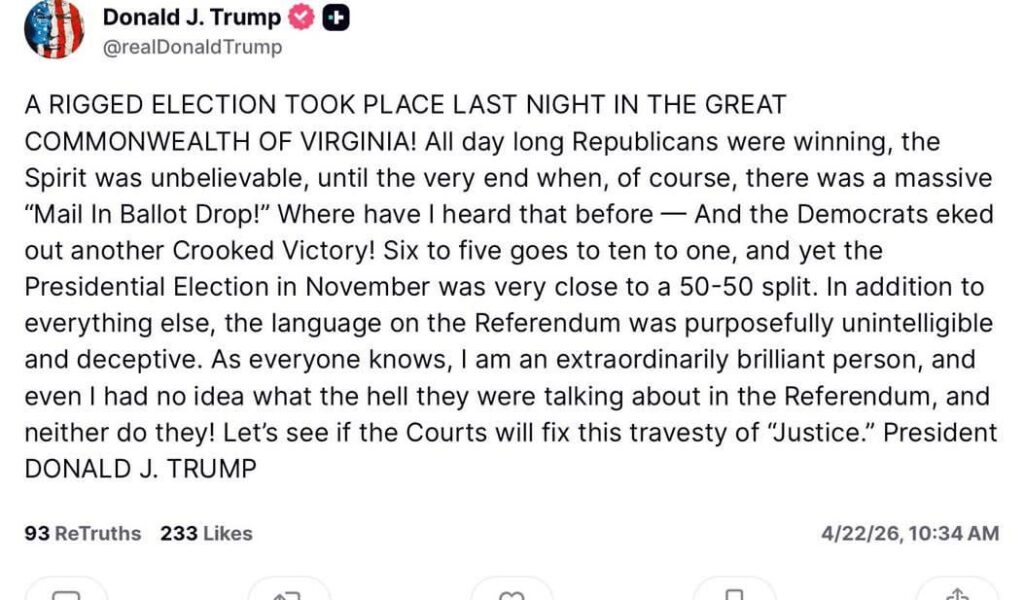Image resolution: width=1024 pixels, height=600 pixels.
Task: Open reply box via speech bubble icon
Action: point(65,596)
